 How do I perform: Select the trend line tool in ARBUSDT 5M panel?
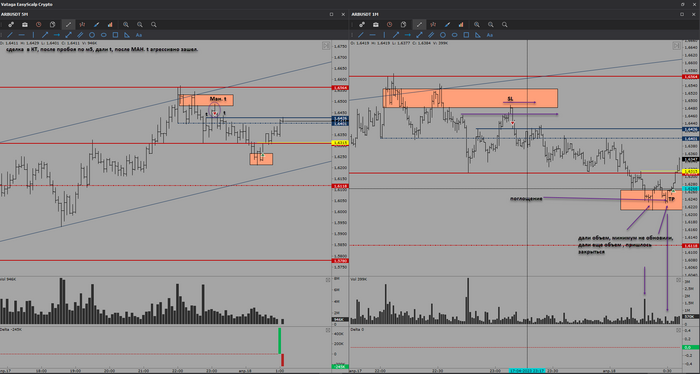[10, 35]
